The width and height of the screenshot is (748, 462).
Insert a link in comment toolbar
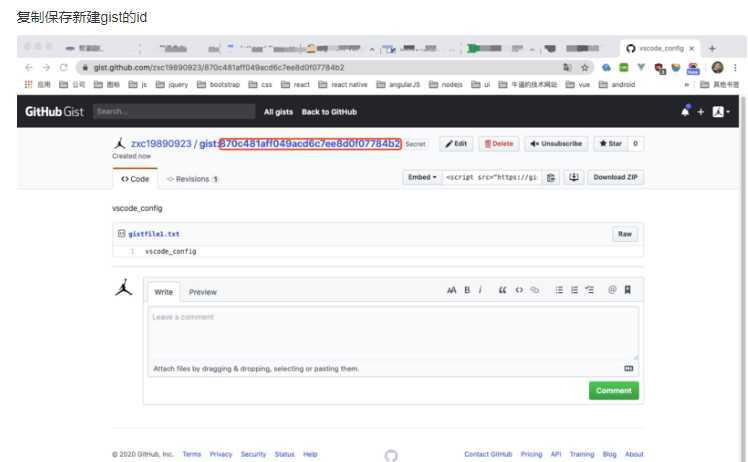coord(535,290)
